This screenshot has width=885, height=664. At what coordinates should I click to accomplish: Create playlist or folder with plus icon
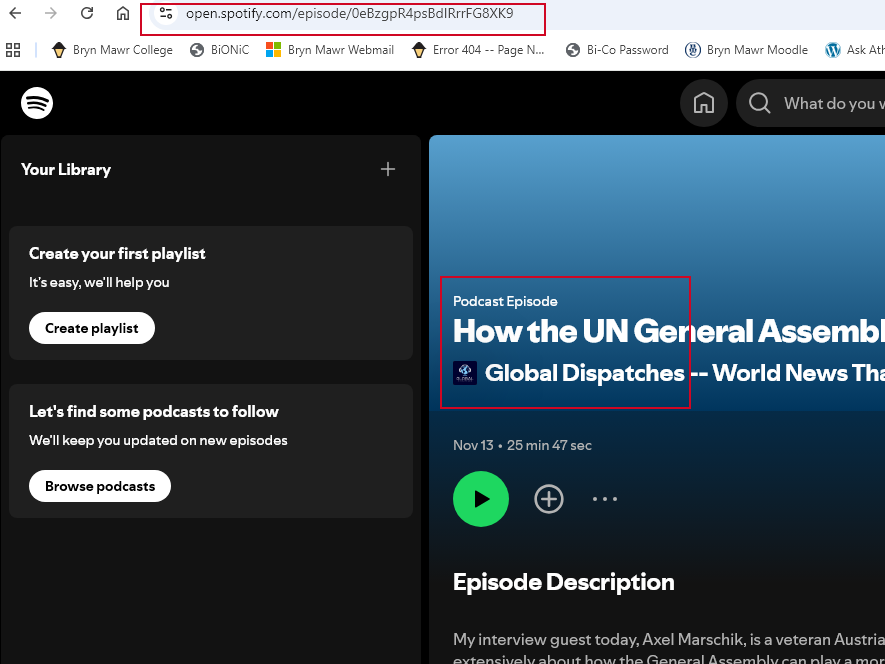pos(388,169)
